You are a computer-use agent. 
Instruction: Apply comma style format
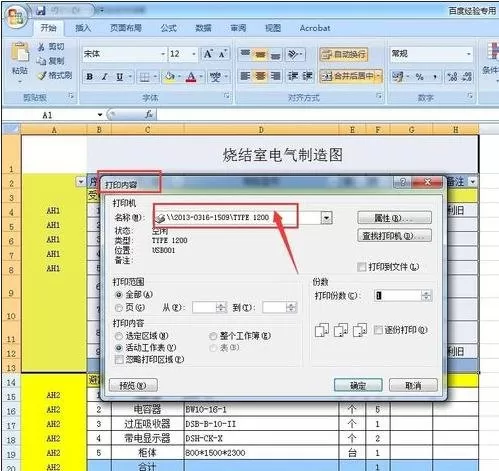point(435,77)
